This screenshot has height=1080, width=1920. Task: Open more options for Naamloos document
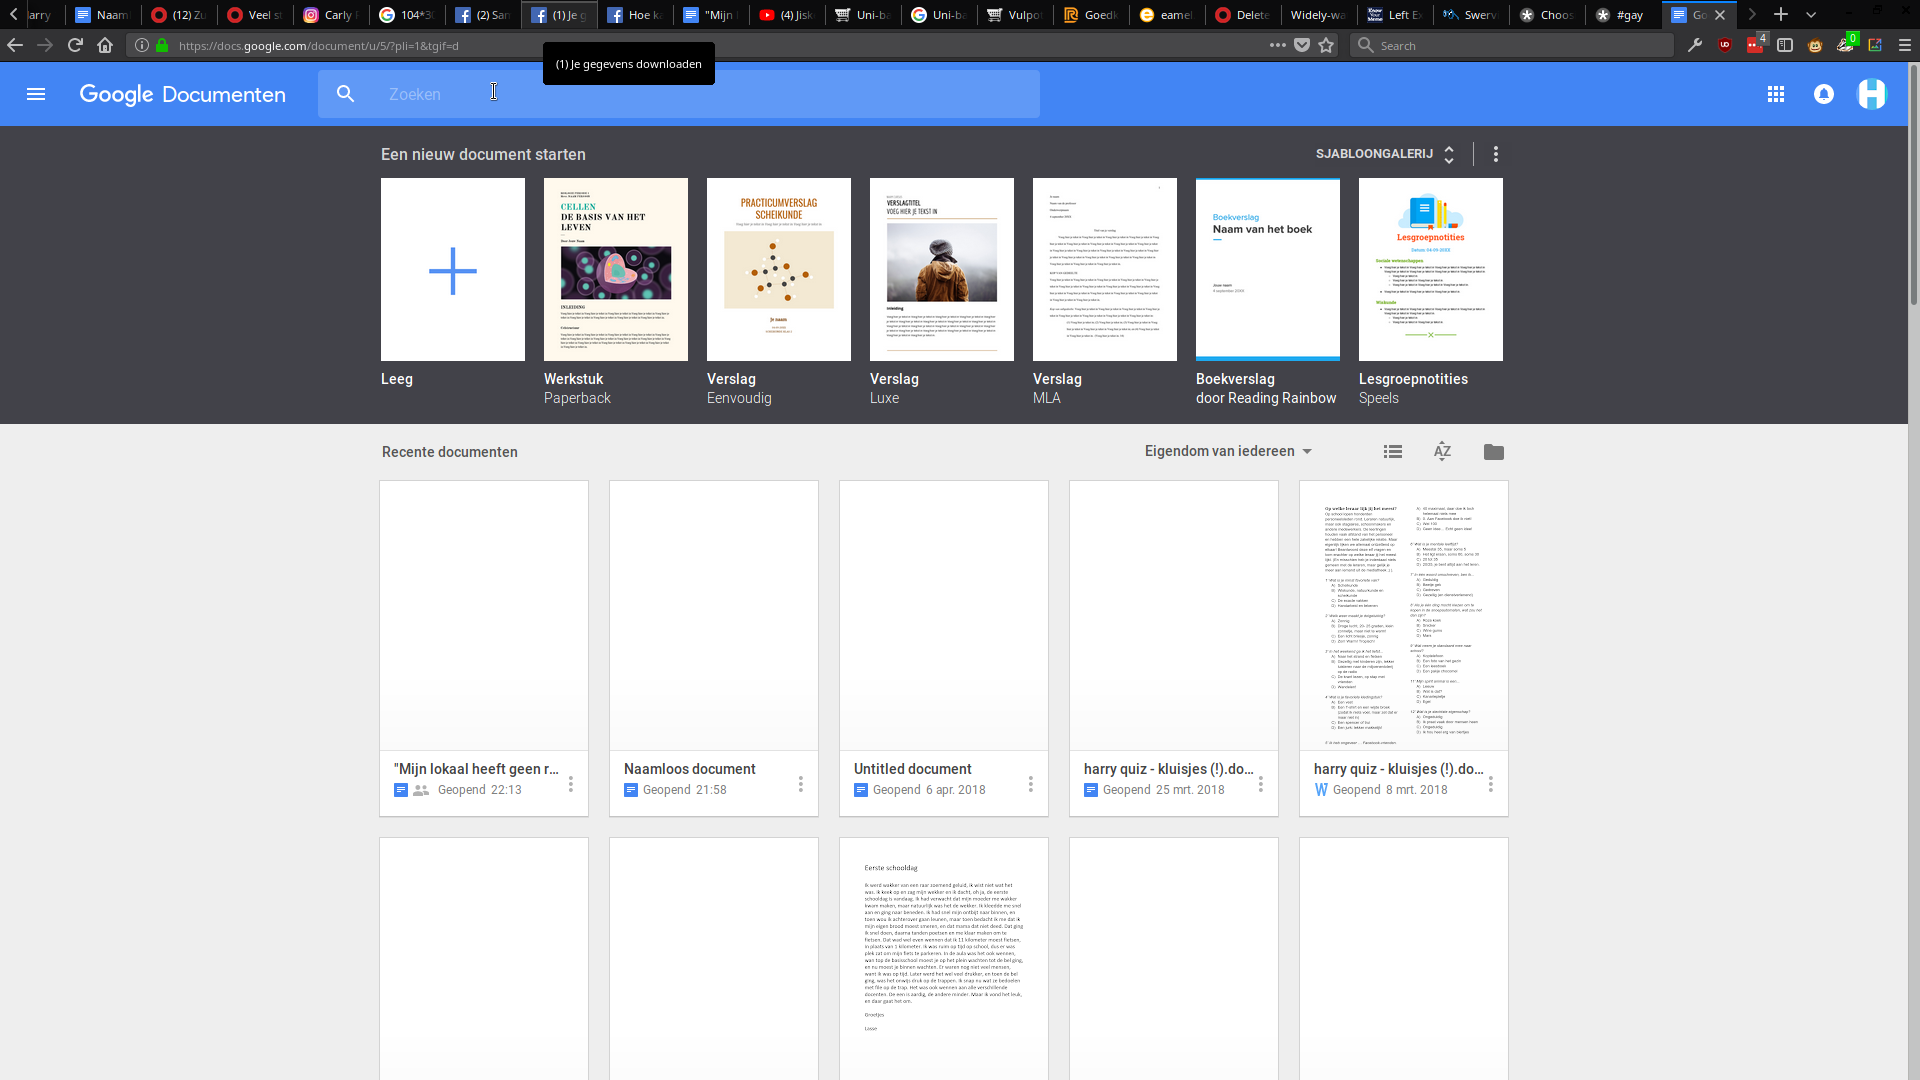point(801,785)
